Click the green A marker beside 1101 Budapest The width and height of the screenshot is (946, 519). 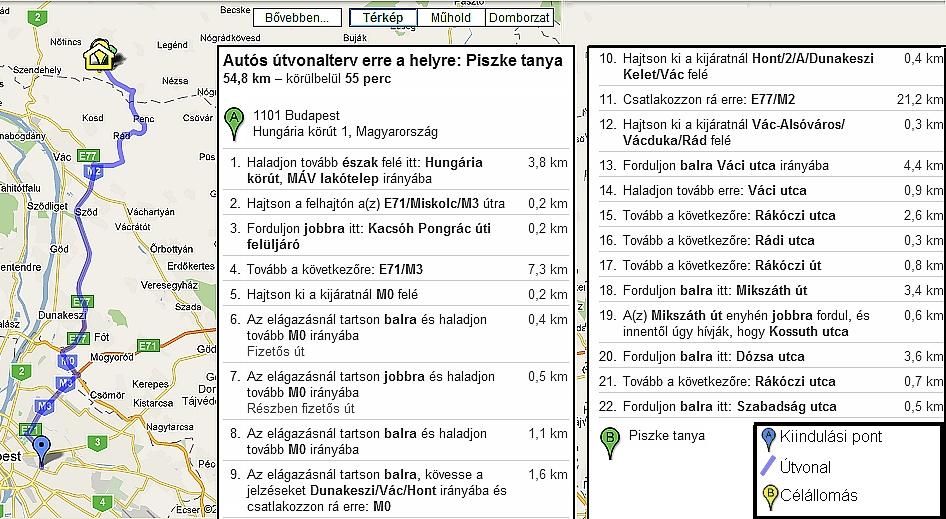click(234, 124)
